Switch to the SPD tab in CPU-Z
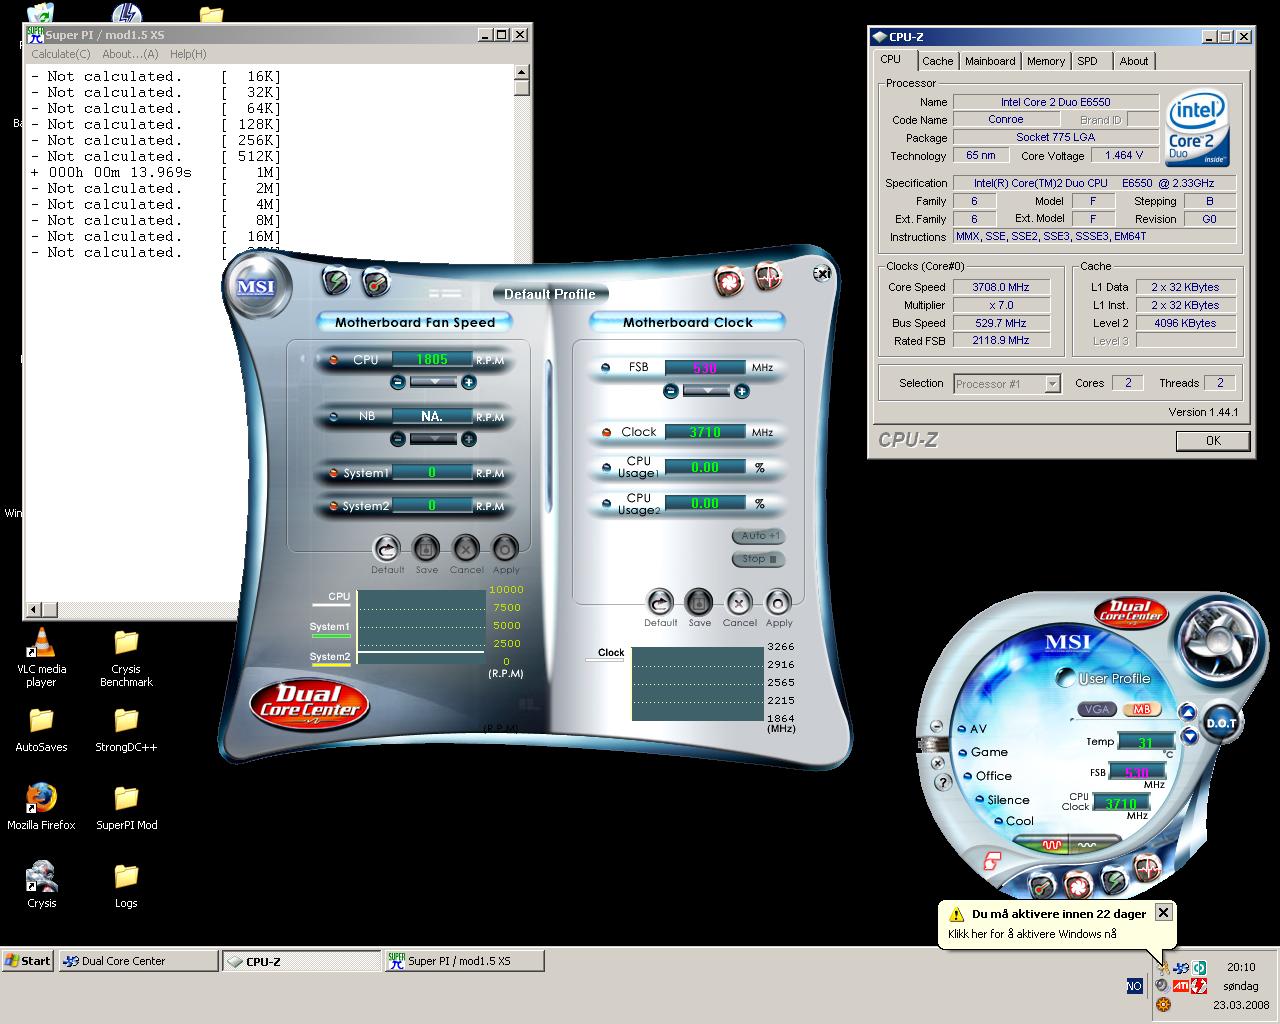1280x1024 pixels. (x=1088, y=61)
